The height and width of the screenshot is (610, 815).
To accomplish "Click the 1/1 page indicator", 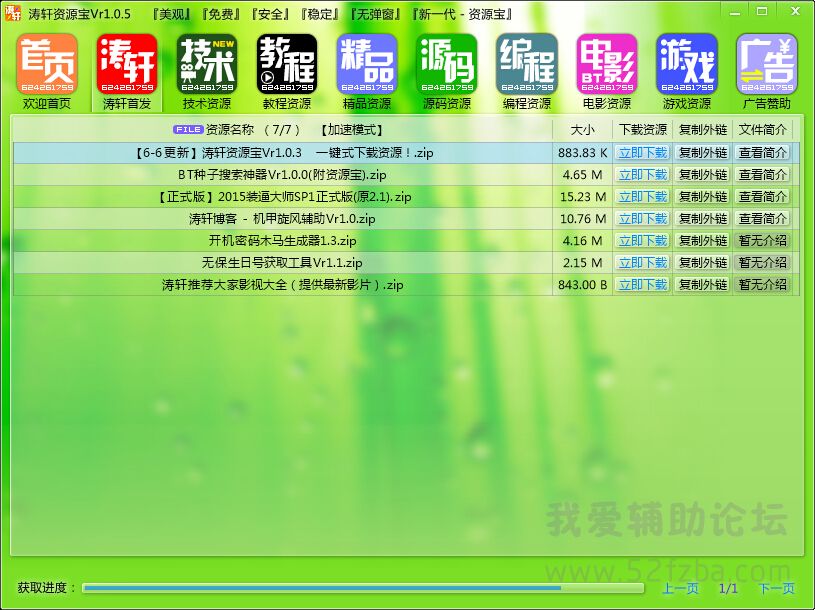I will tap(728, 588).
